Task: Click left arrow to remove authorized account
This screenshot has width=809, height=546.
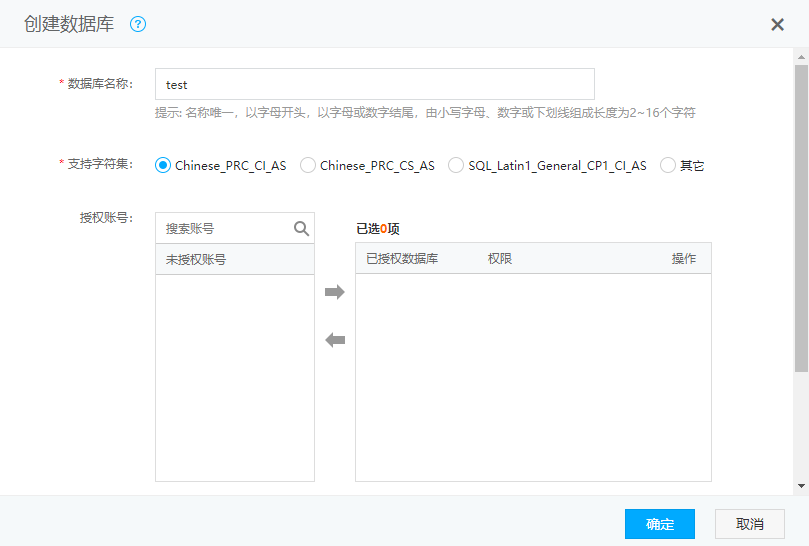Action: coord(335,340)
